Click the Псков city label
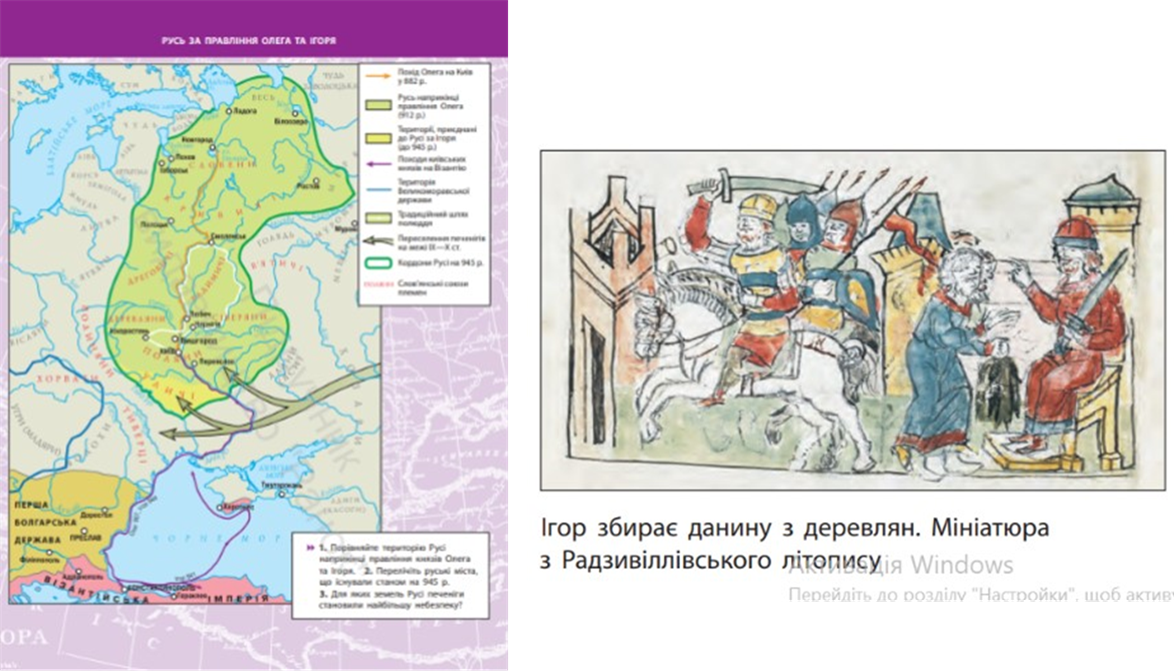 pos(183,158)
